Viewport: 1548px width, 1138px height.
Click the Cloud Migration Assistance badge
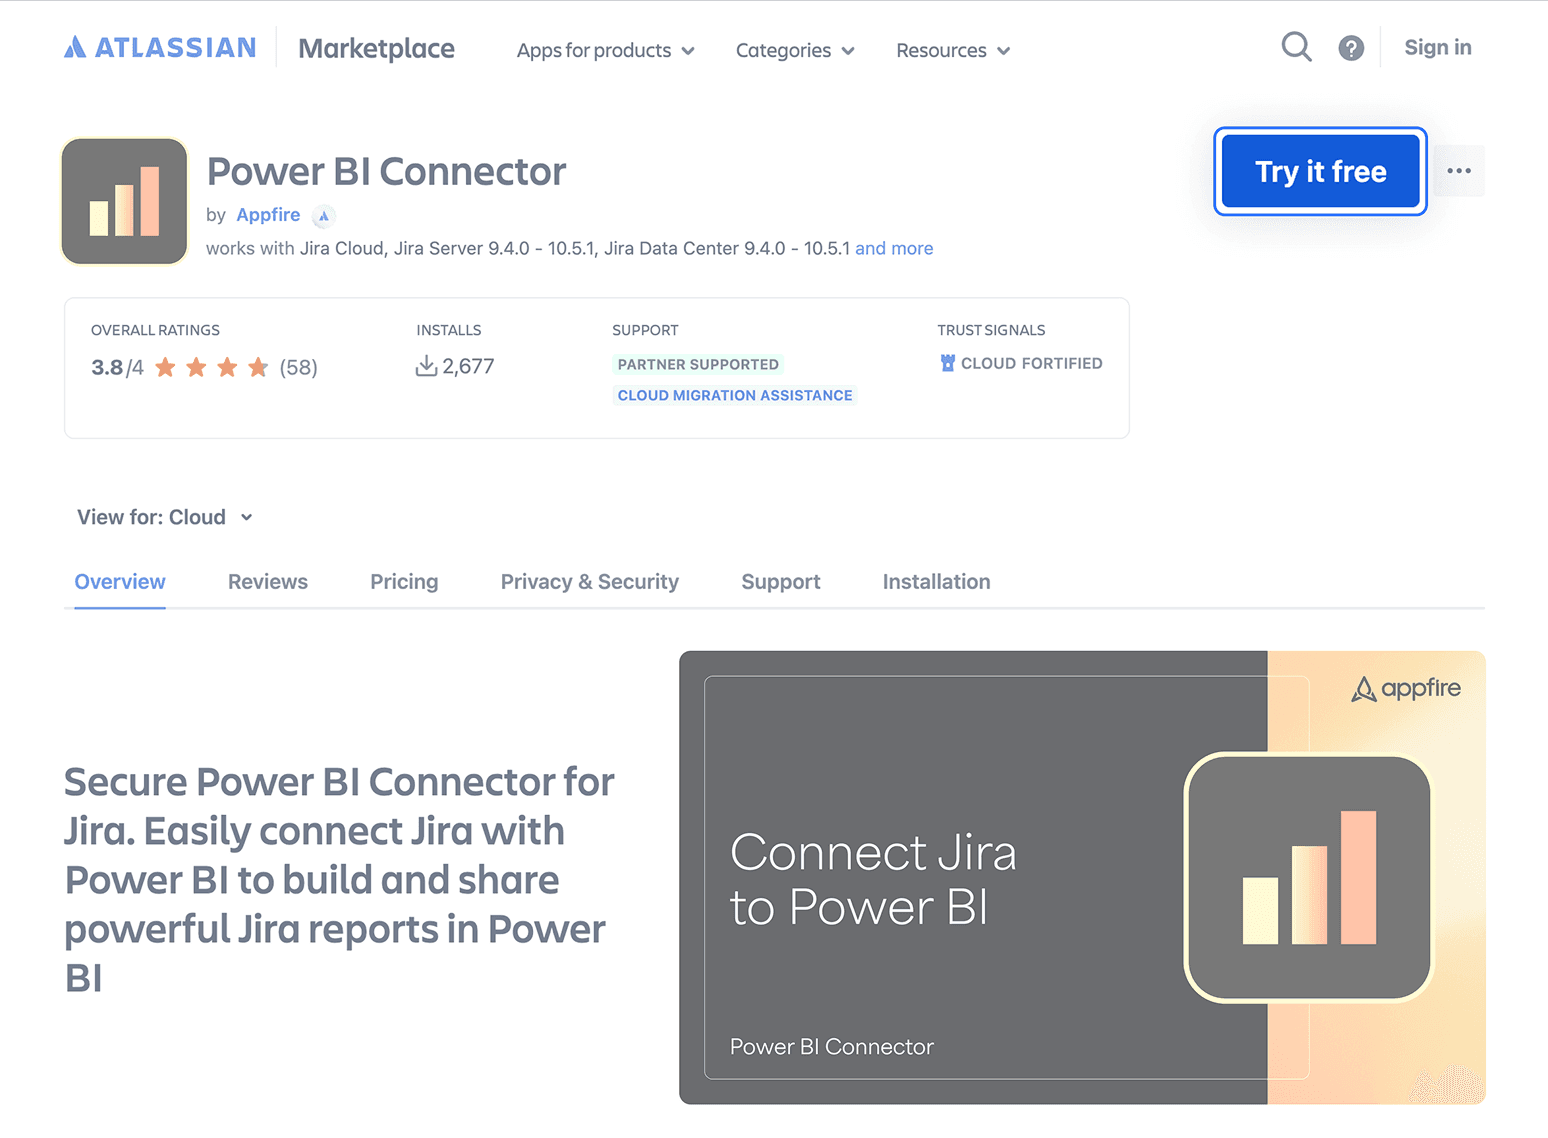[x=735, y=395]
